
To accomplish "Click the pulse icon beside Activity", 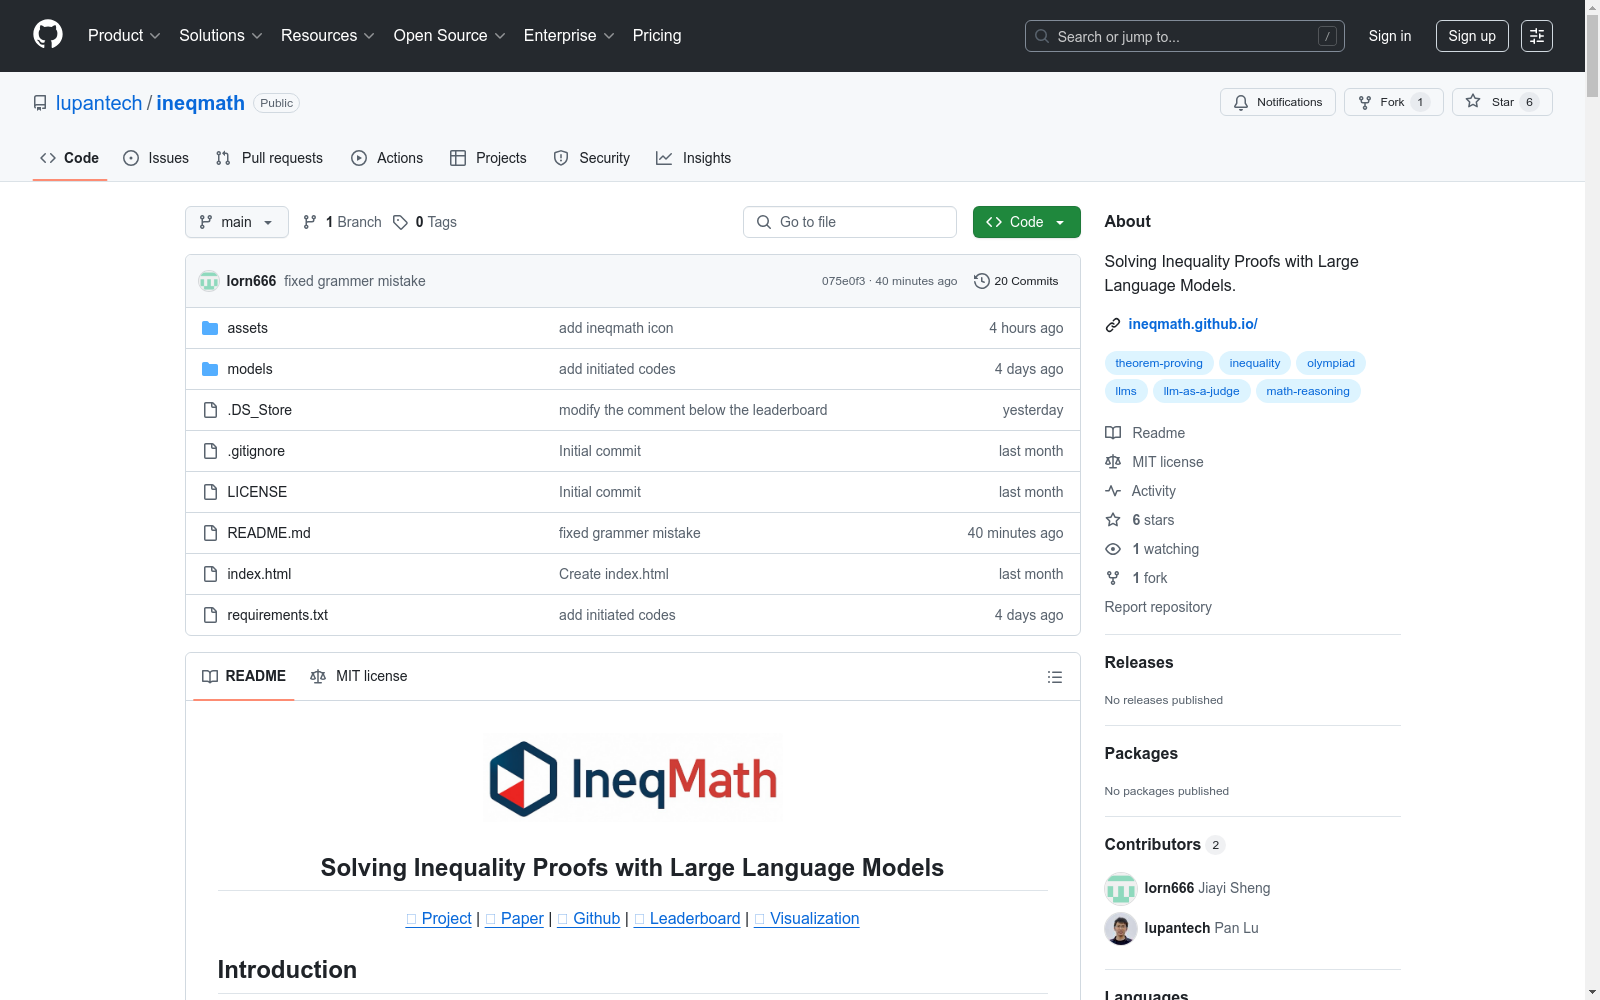I will pyautogui.click(x=1113, y=491).
